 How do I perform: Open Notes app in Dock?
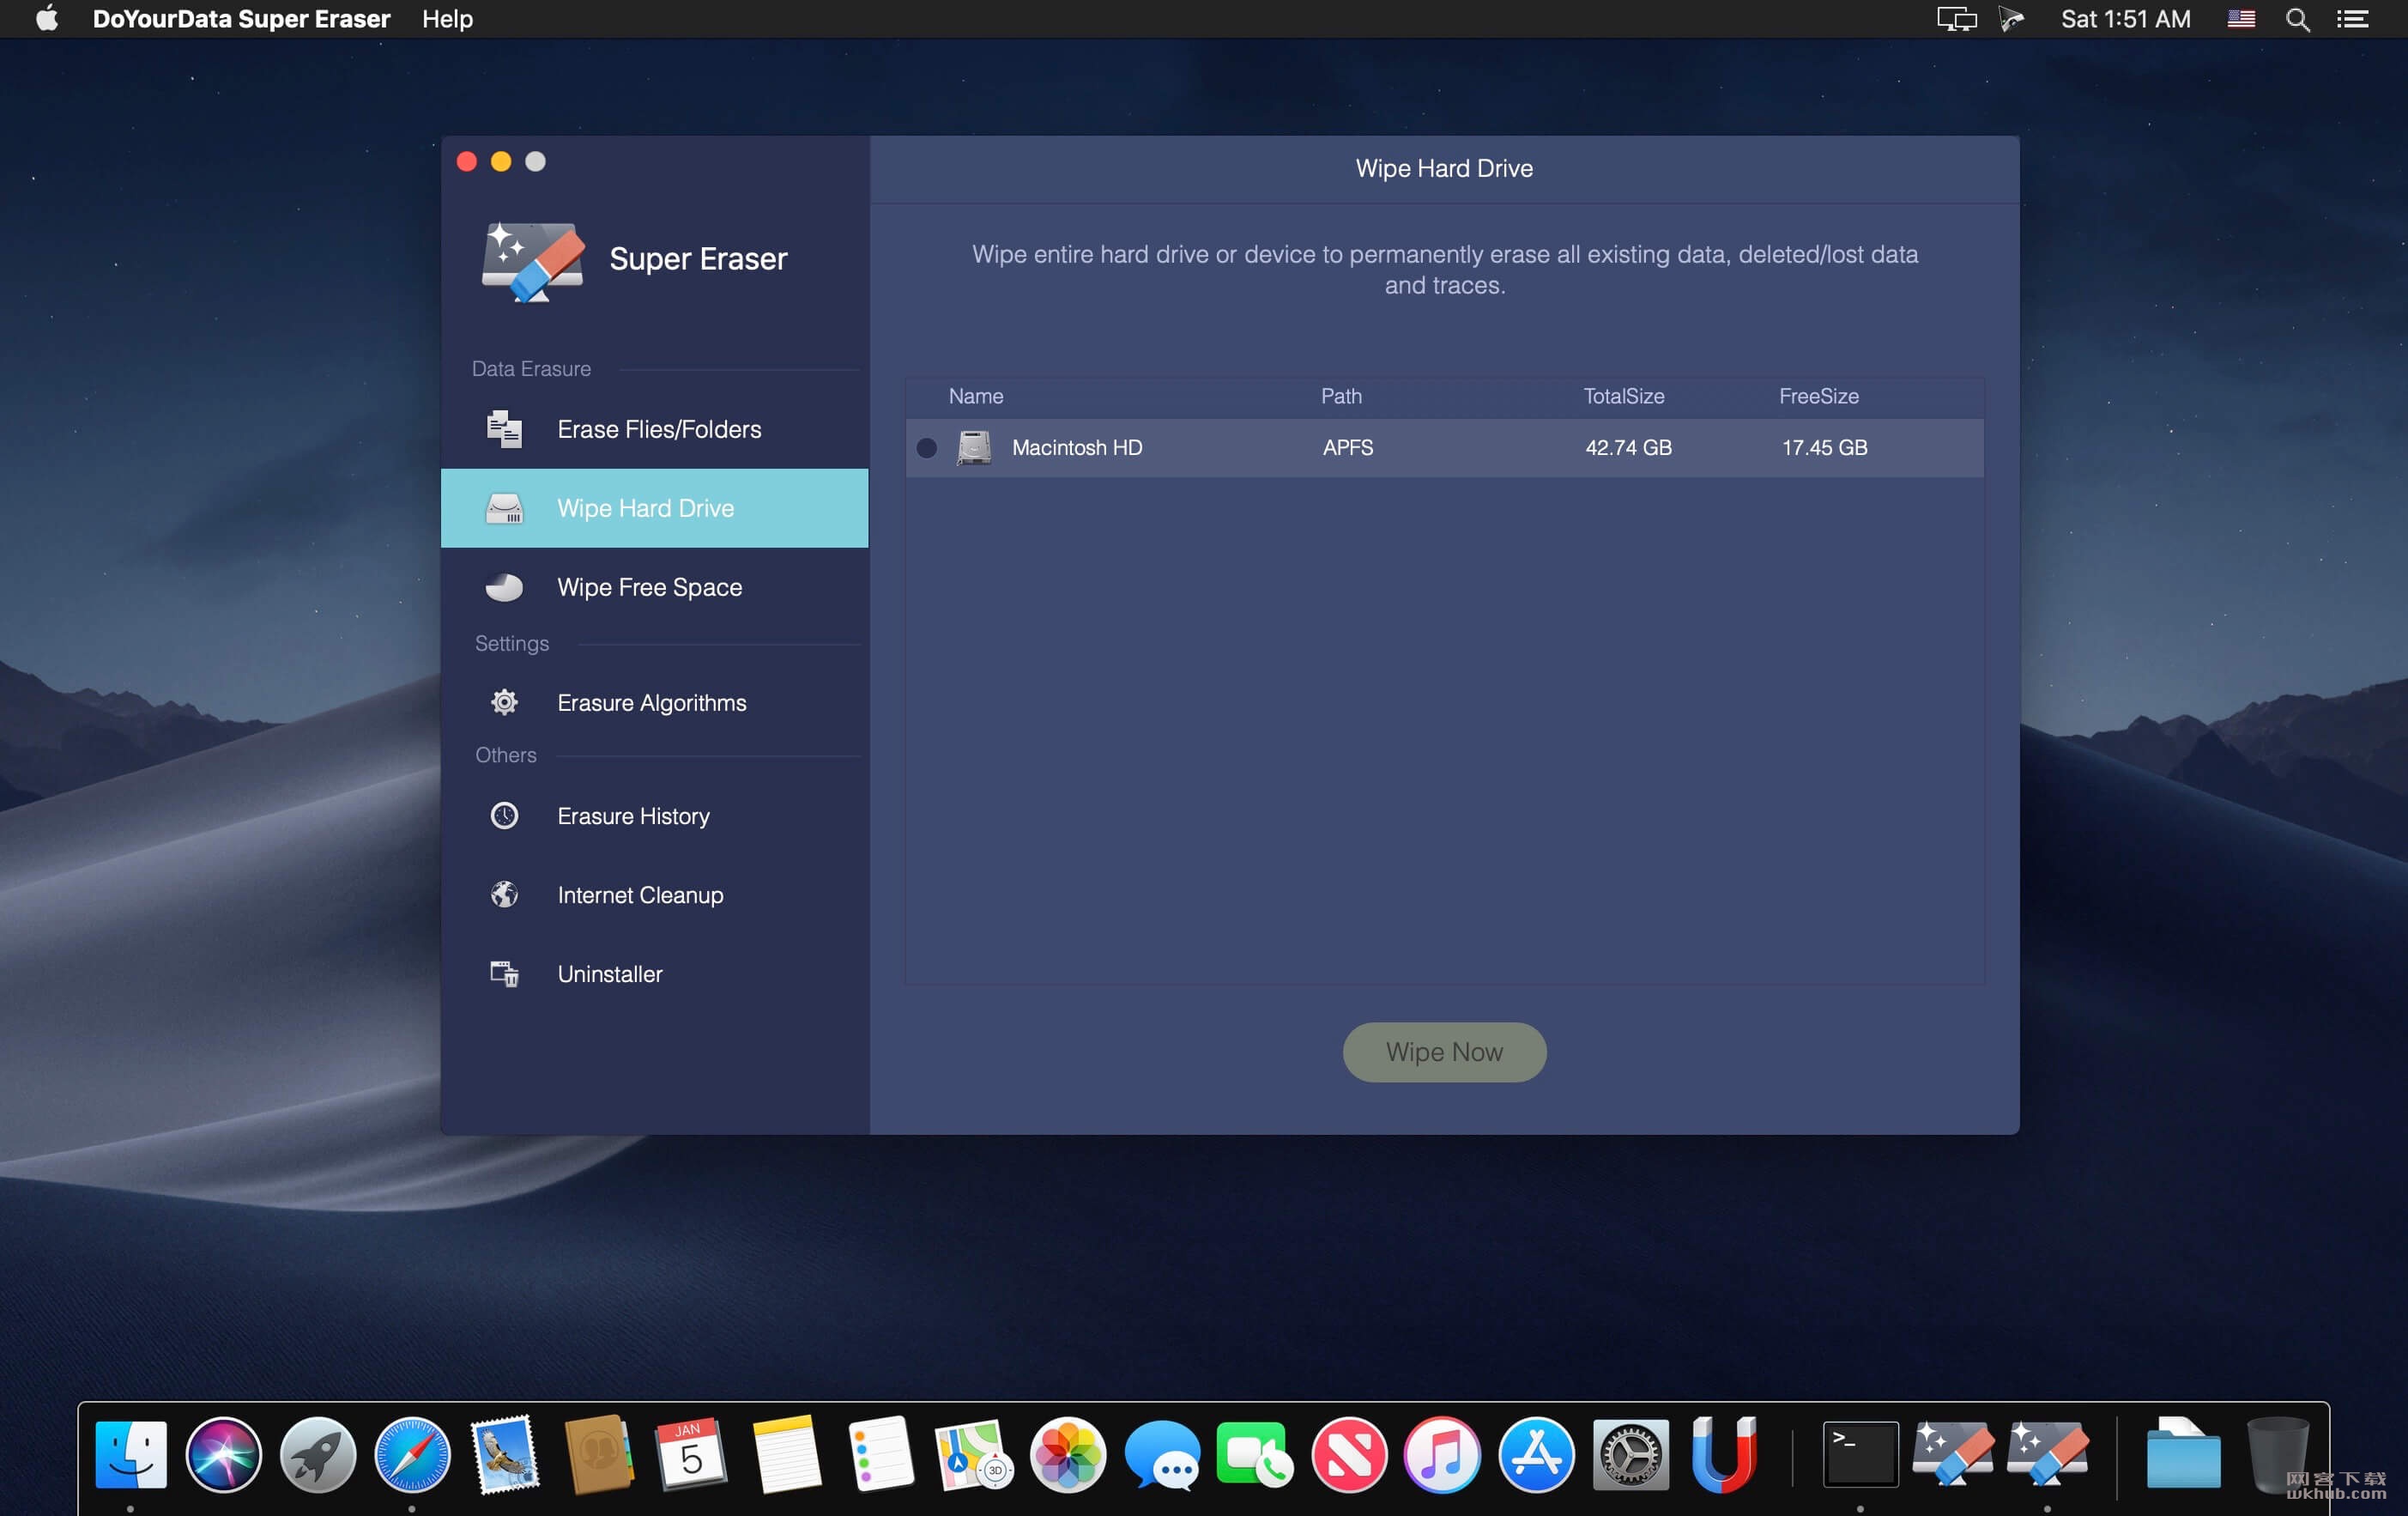coord(786,1453)
